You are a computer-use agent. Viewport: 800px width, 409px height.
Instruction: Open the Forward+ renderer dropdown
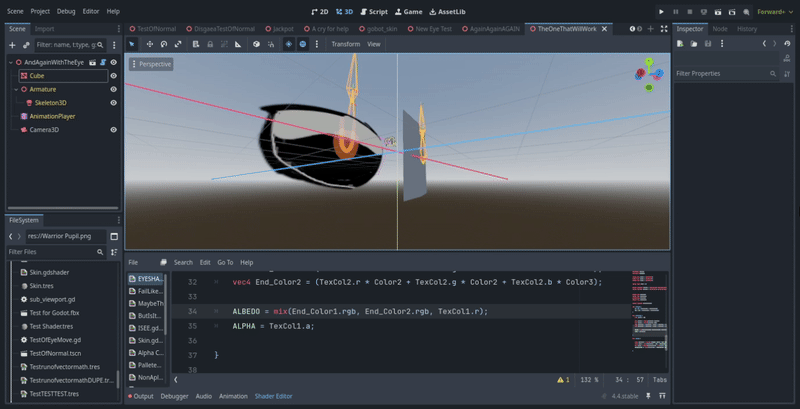772,11
